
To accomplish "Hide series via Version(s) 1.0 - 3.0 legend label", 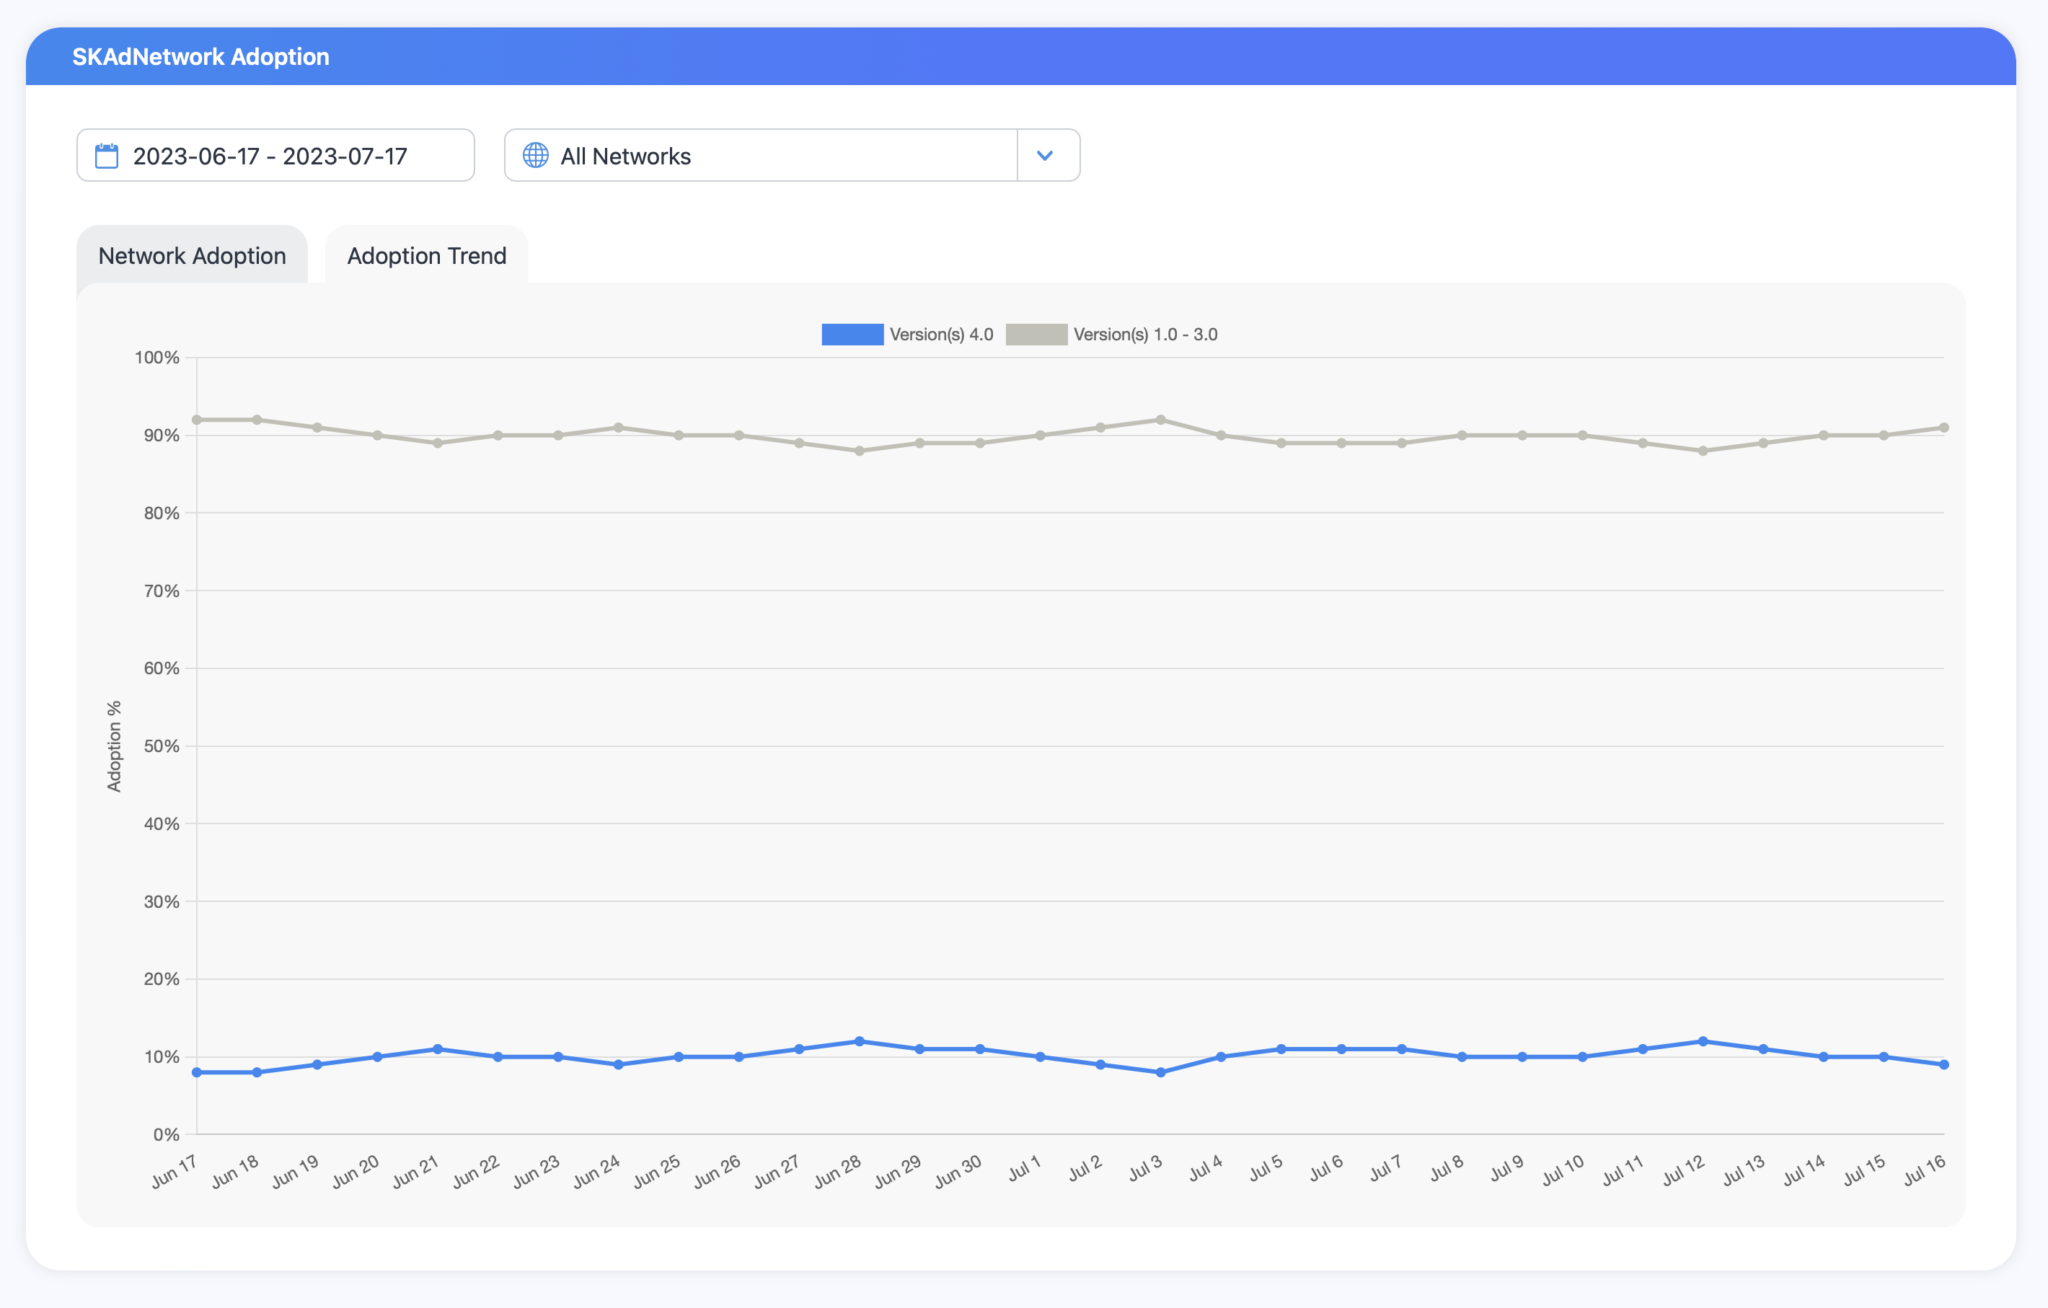I will (x=1145, y=335).
